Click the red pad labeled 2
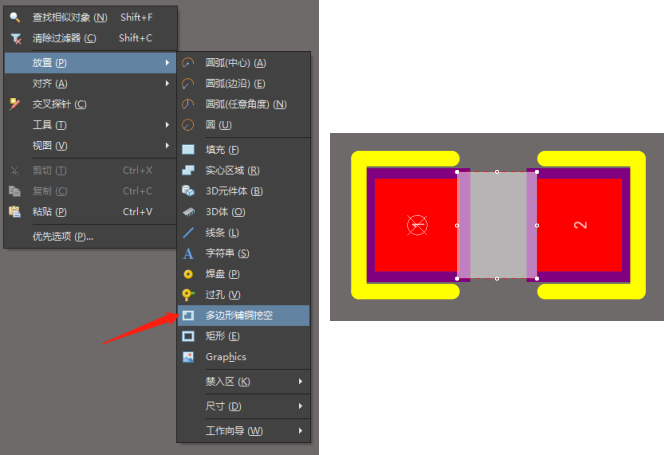 580,226
